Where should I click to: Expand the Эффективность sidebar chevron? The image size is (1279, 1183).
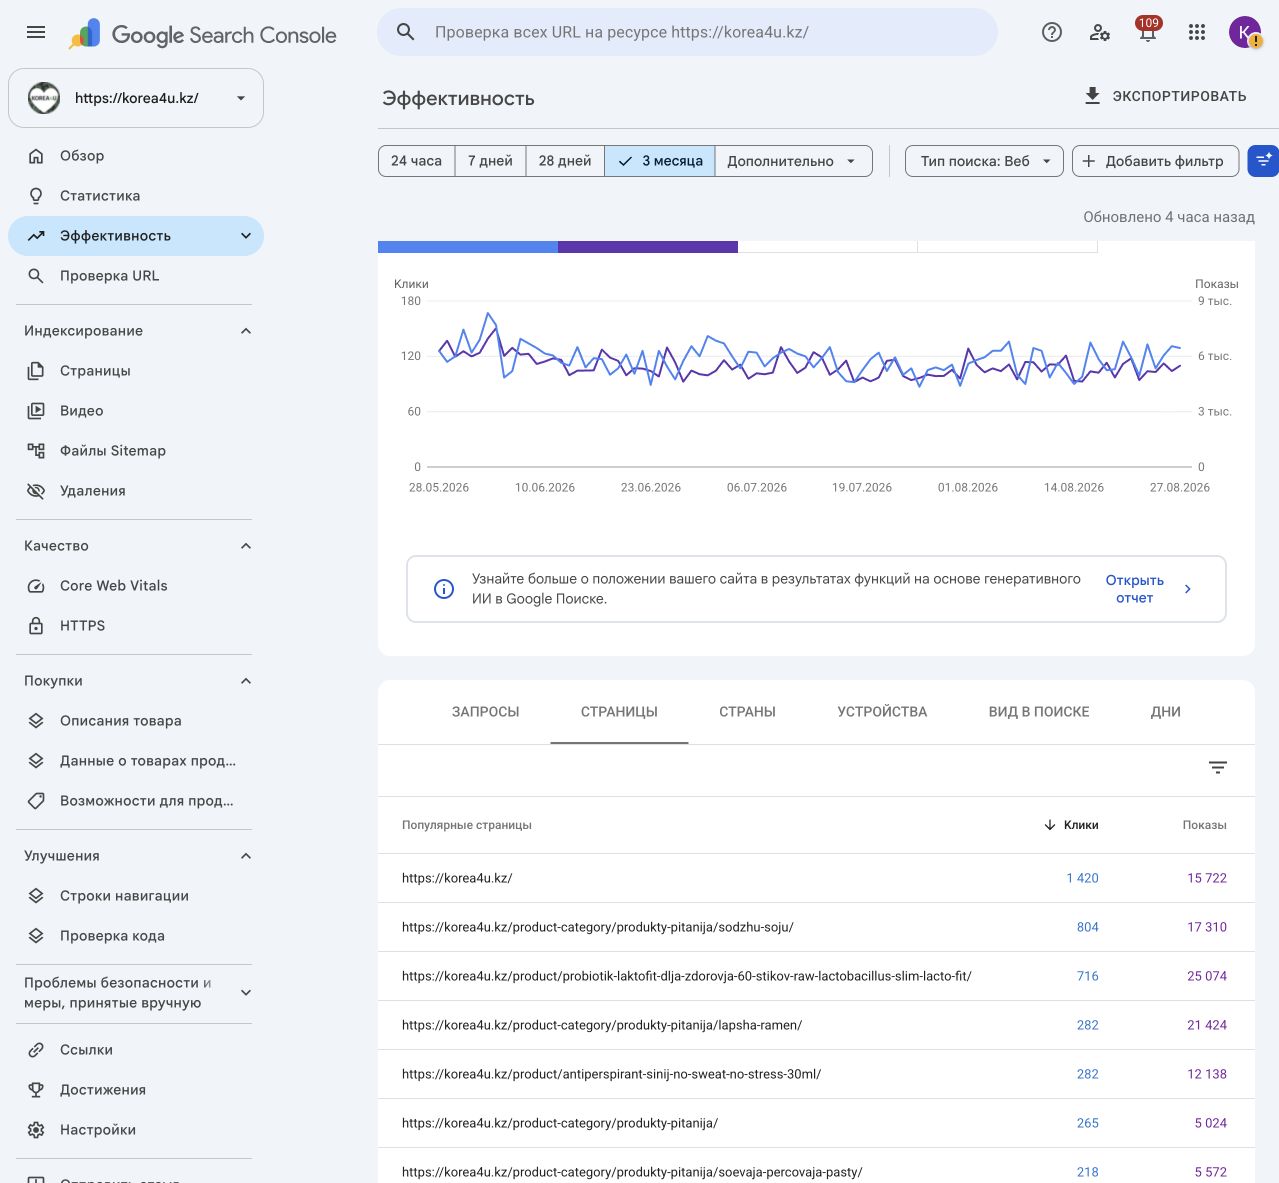(246, 236)
